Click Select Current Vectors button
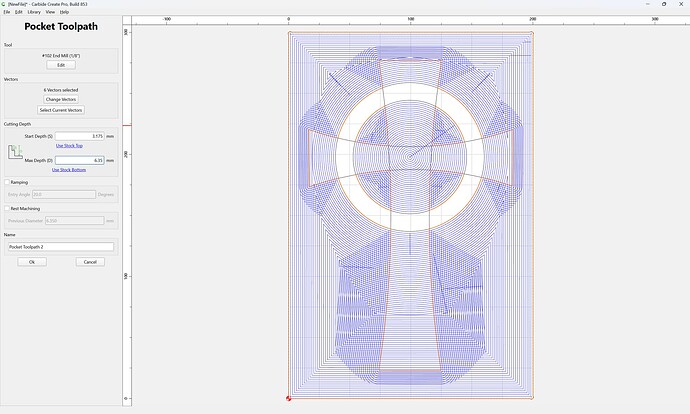Image resolution: width=690 pixels, height=414 pixels. click(61, 110)
